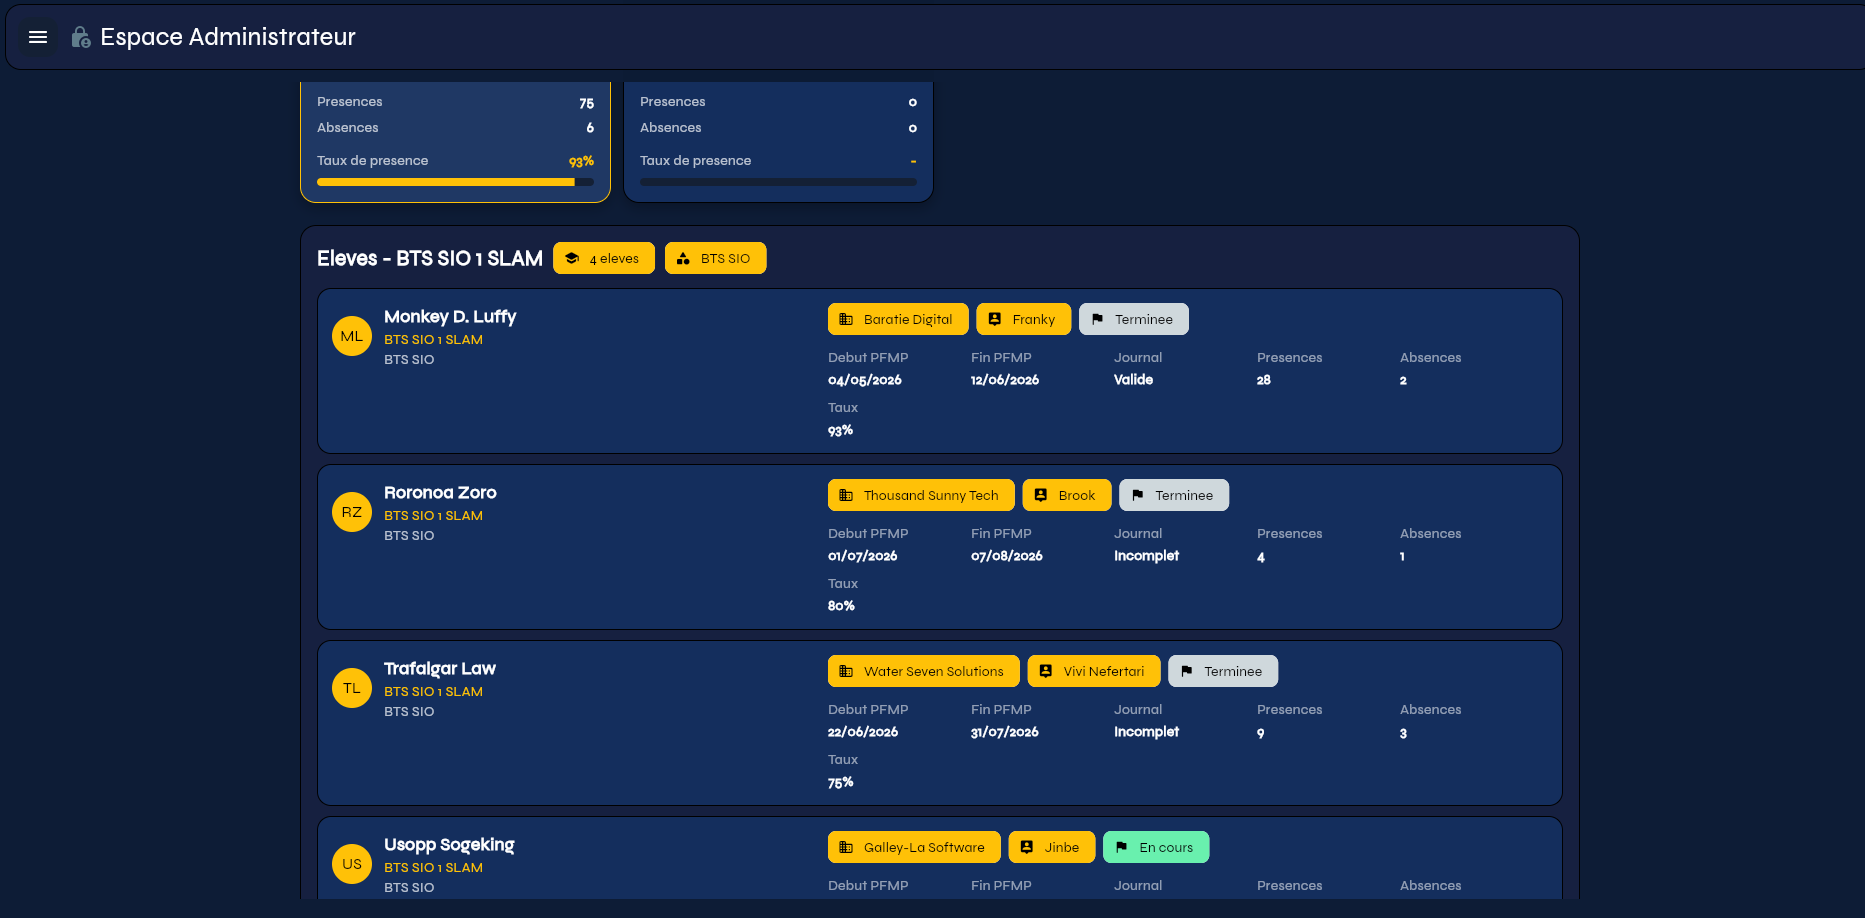1865x918 pixels.
Task: Click BTS SIO 1 SLAM under Luffy
Action: [433, 340]
